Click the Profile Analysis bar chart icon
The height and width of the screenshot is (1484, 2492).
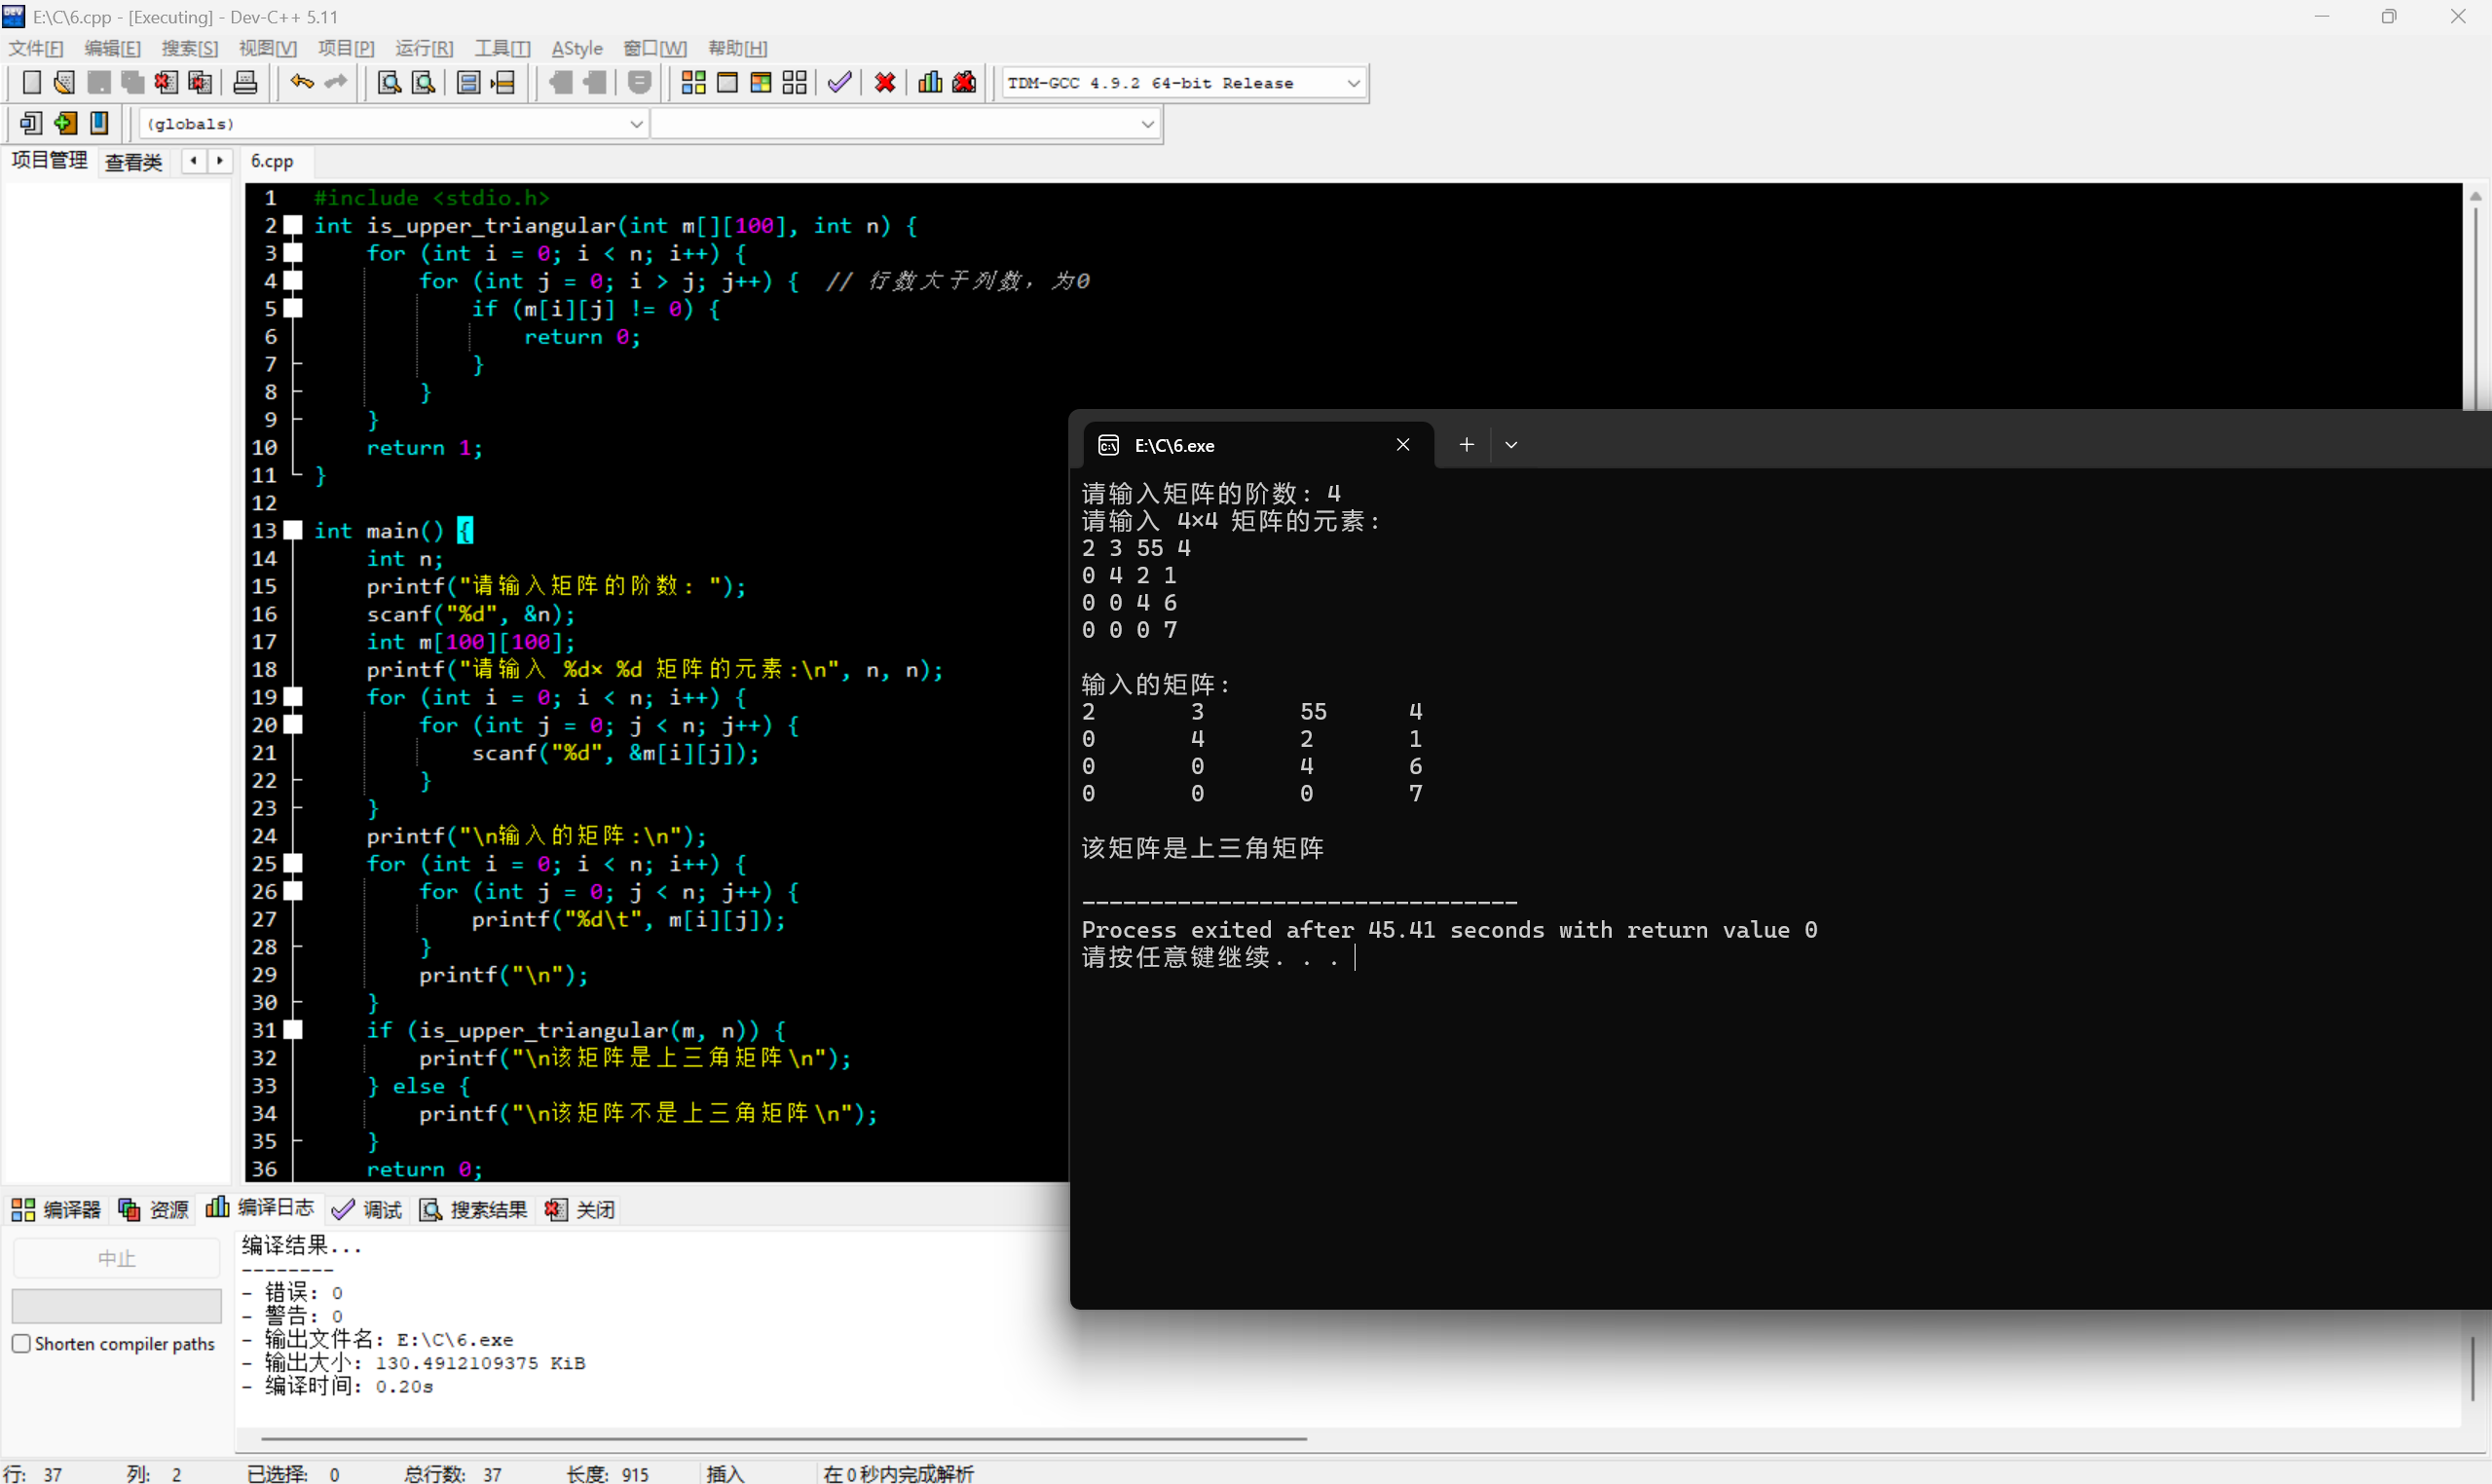(x=930, y=83)
